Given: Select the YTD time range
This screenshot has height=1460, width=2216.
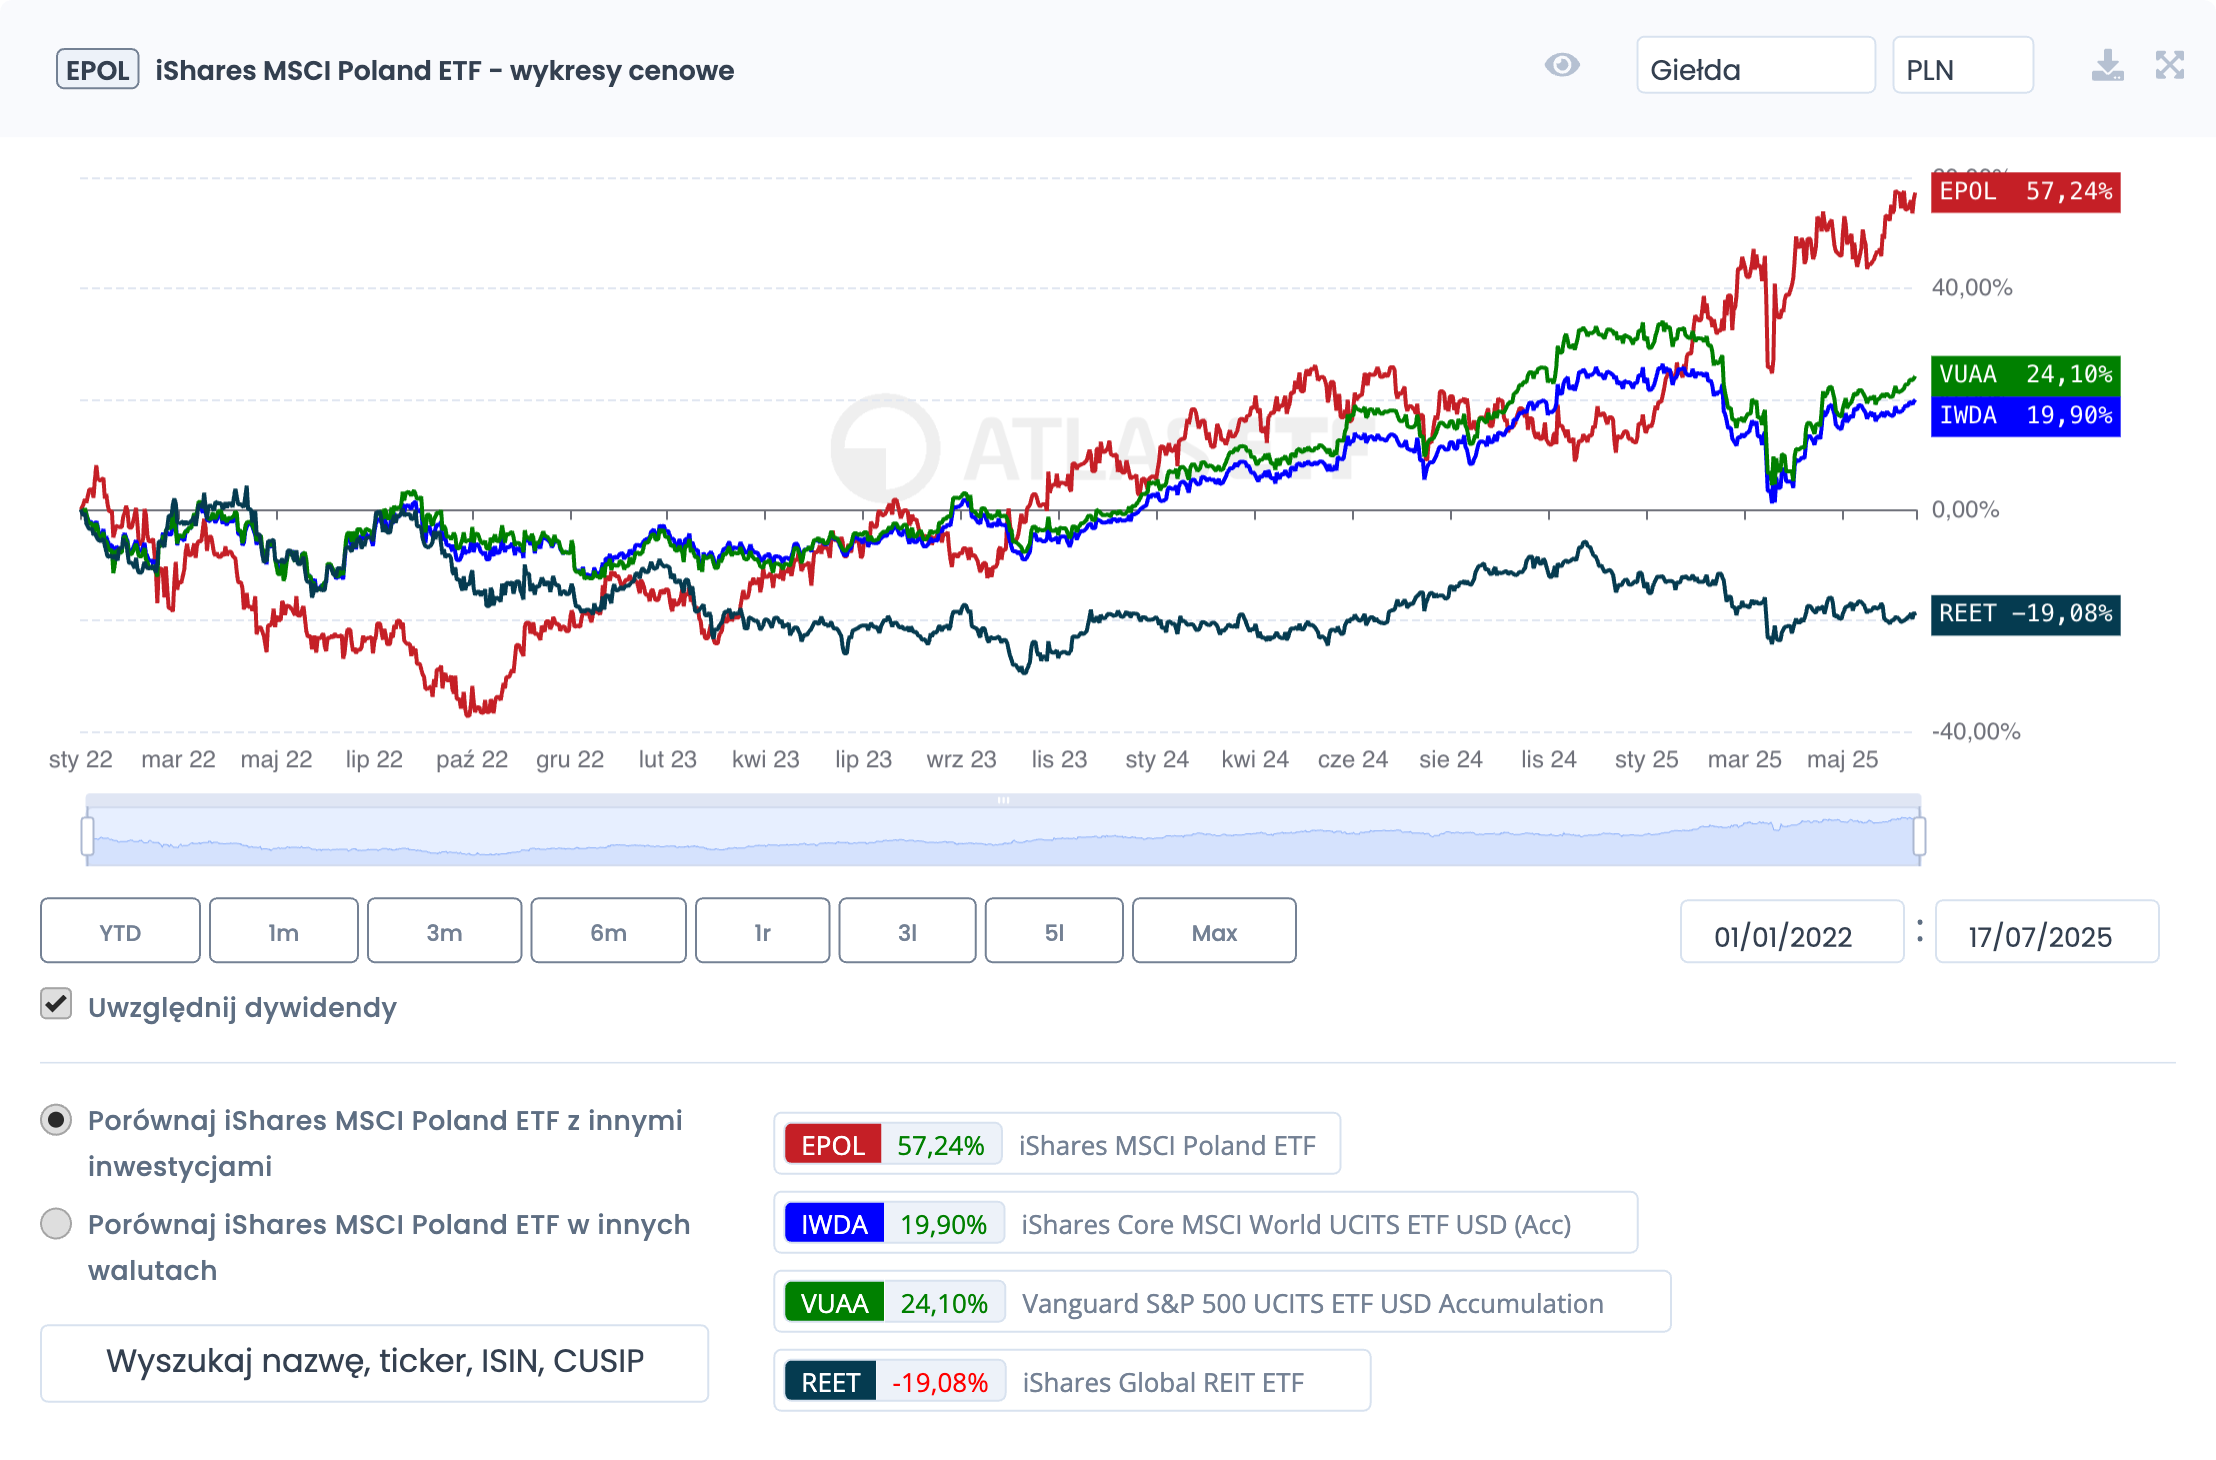Looking at the screenshot, I should (x=120, y=931).
